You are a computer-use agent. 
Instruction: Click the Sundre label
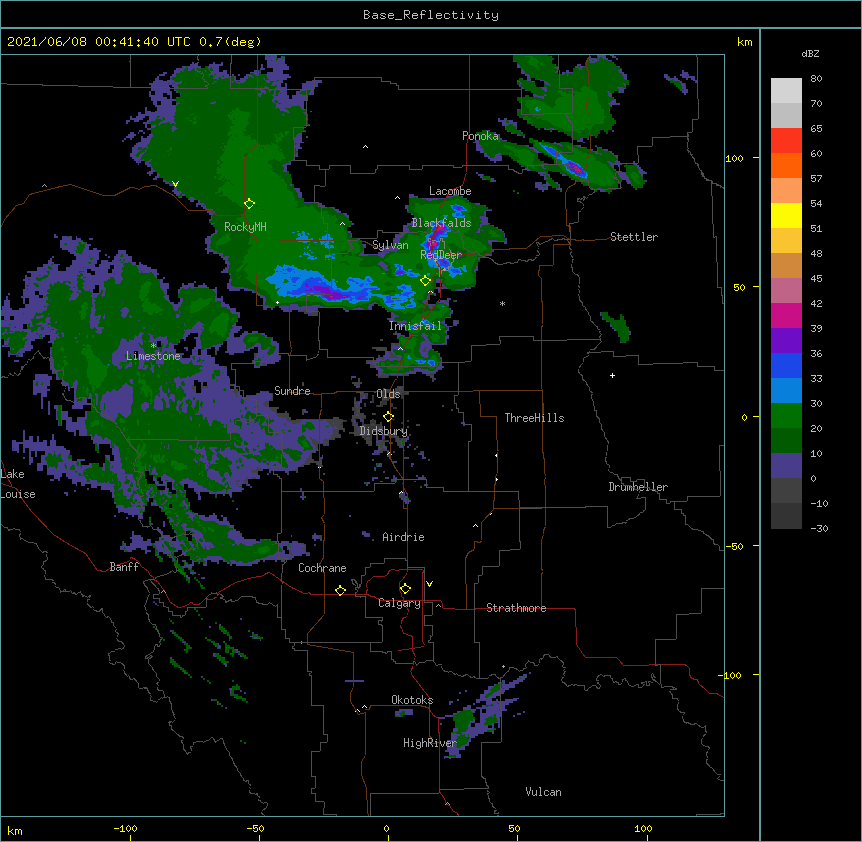click(292, 391)
